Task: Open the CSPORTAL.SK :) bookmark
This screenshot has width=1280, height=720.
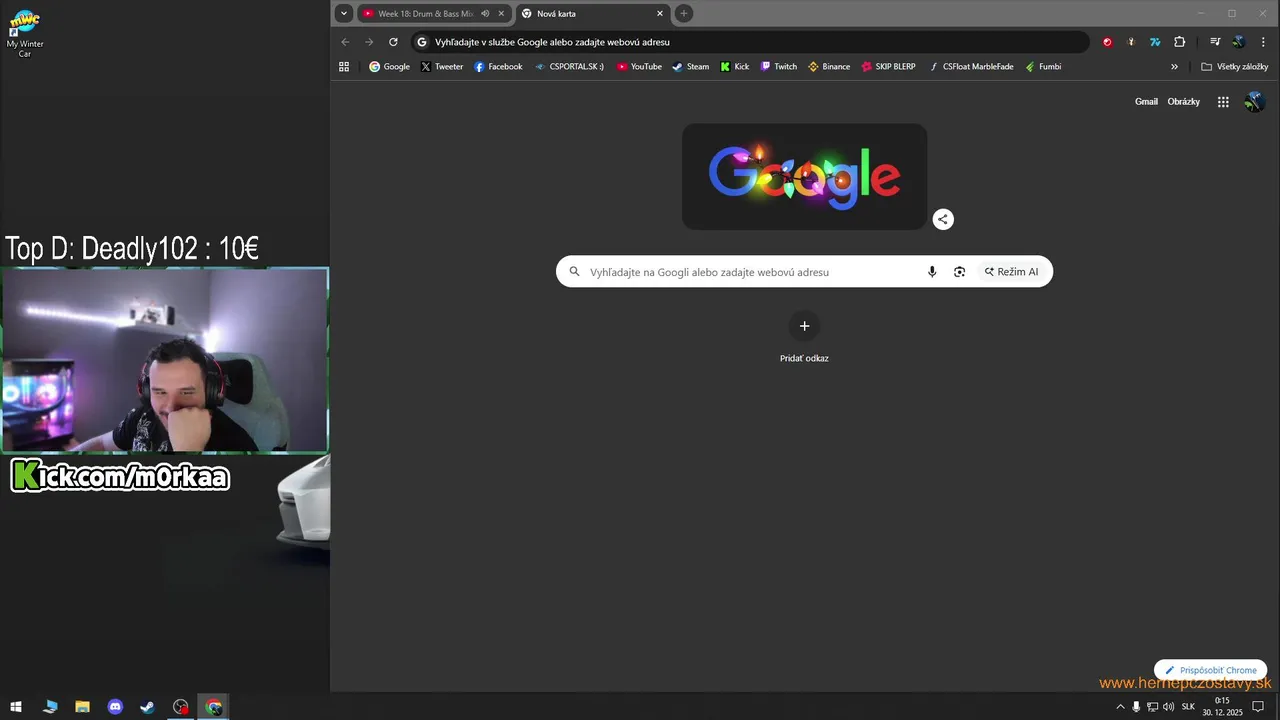Action: (x=569, y=67)
